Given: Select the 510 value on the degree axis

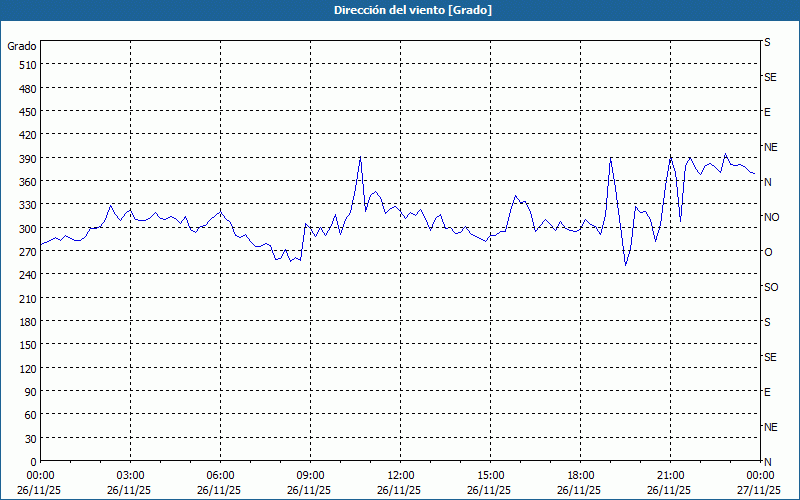Looking at the screenshot, I should coord(28,65).
